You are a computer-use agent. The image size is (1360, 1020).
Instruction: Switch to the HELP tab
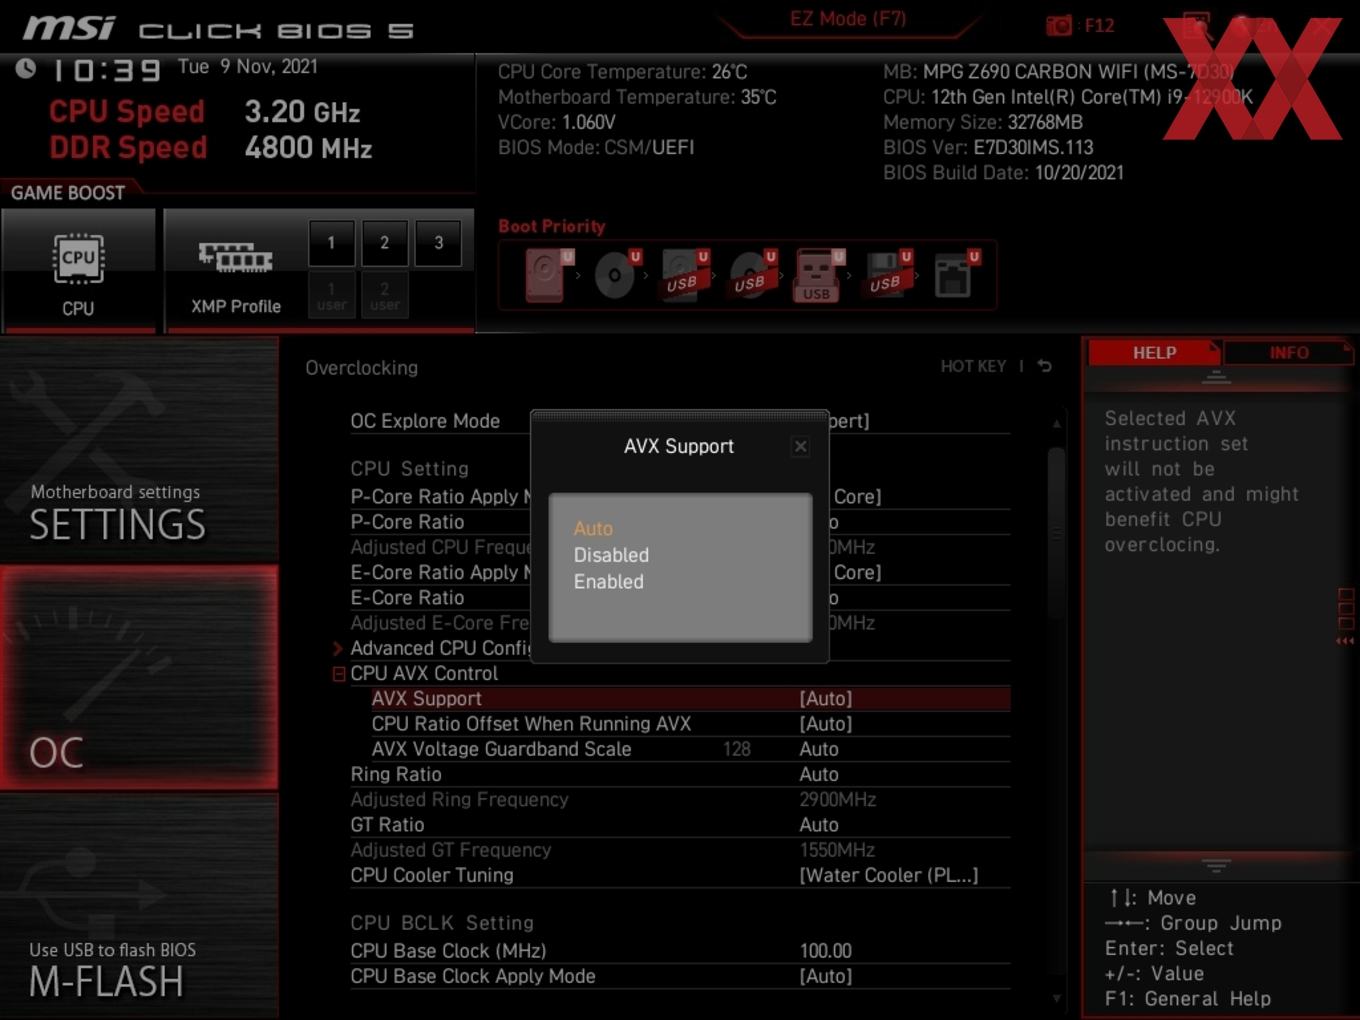1154,353
